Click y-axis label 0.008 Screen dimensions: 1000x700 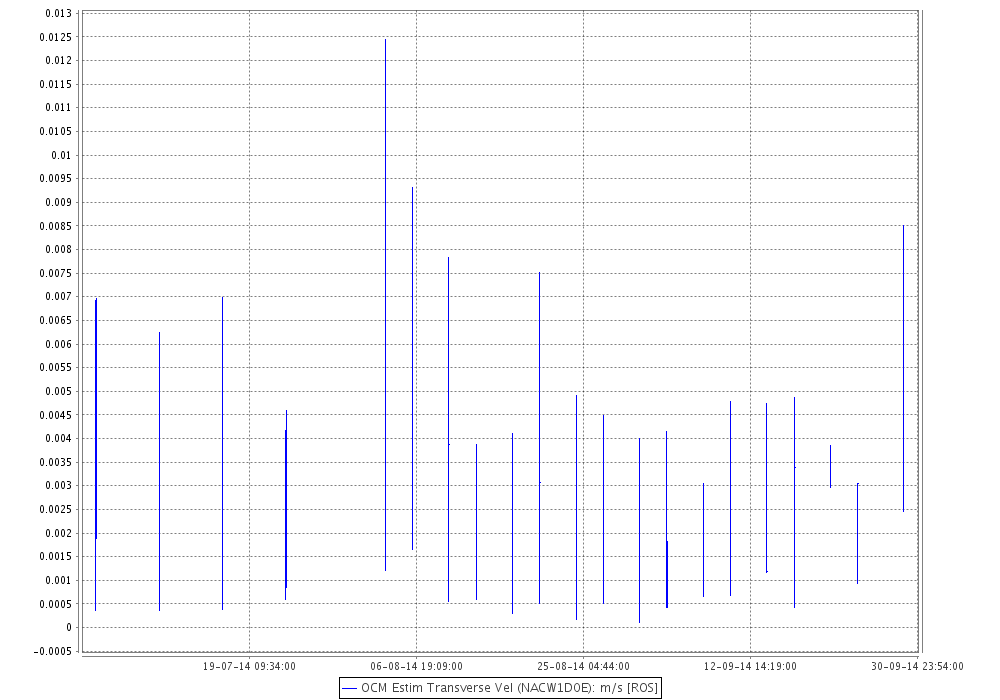pos(58,250)
